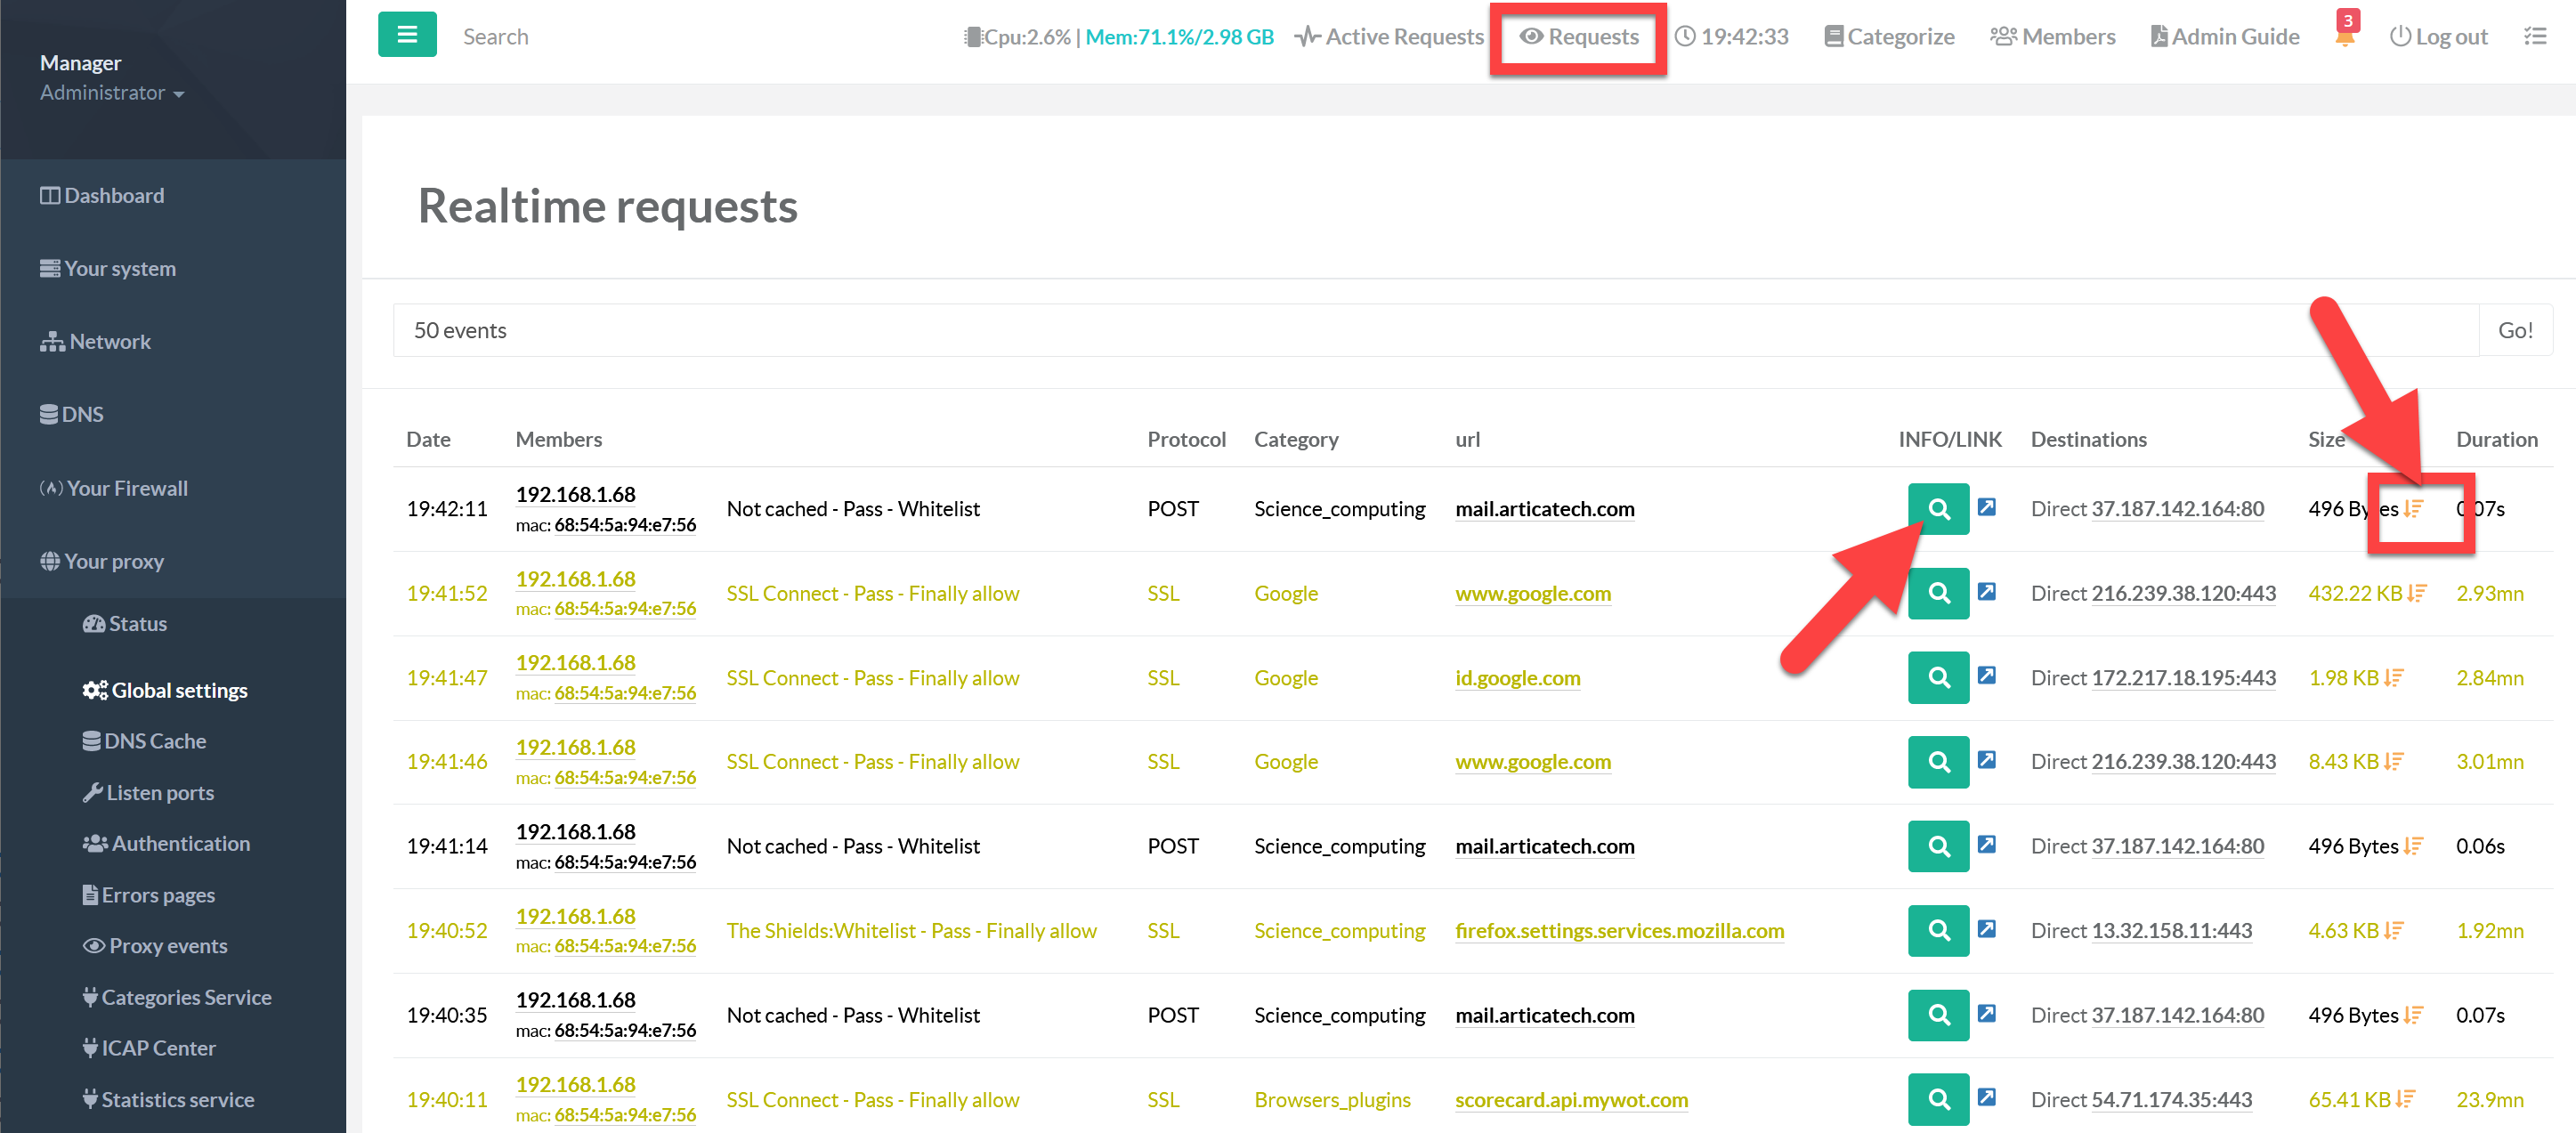
Task: Expand the Administrator dropdown
Action: (111, 93)
